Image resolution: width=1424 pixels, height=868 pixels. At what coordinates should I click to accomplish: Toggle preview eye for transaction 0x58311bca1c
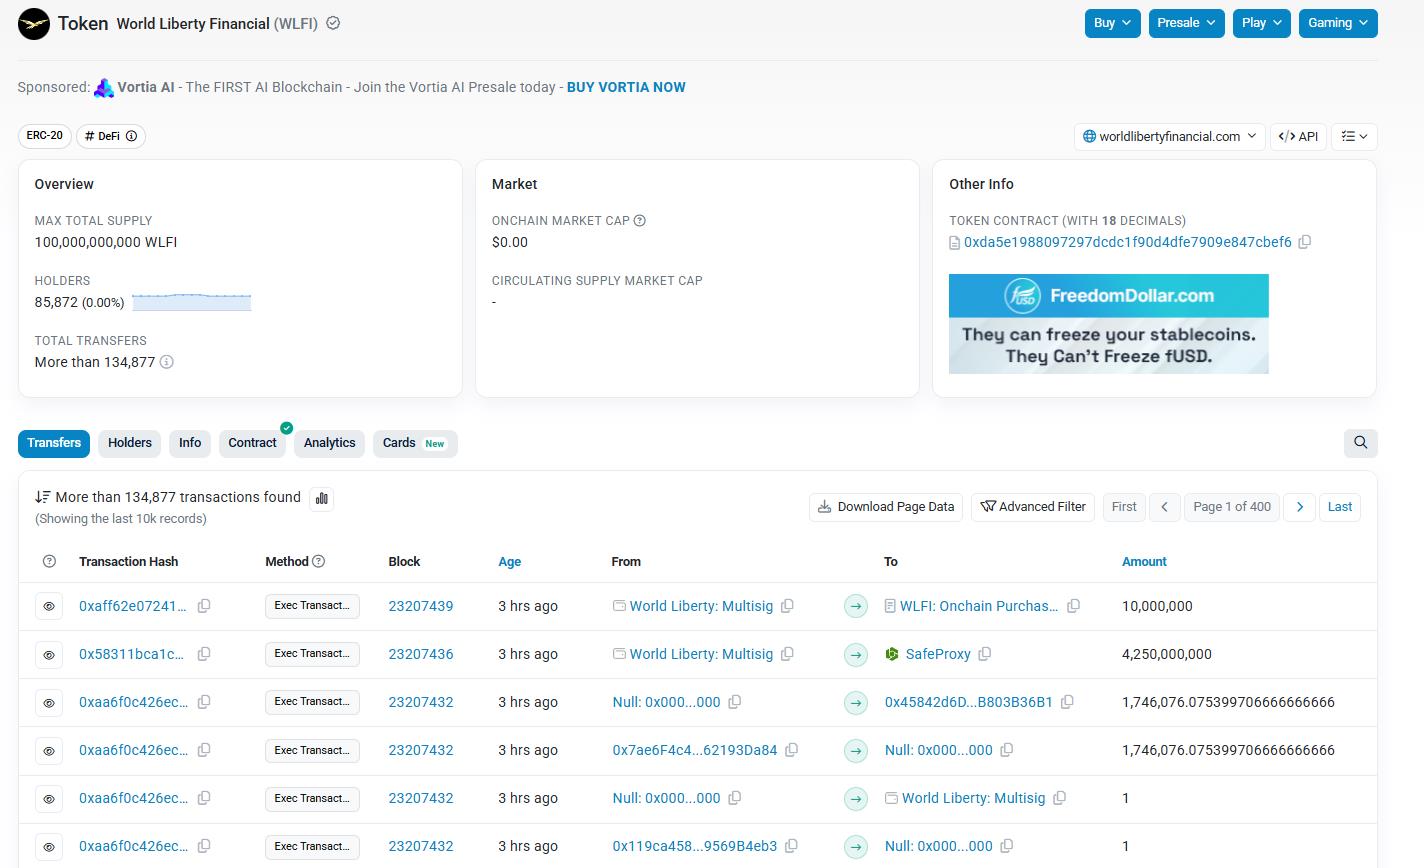(x=49, y=654)
